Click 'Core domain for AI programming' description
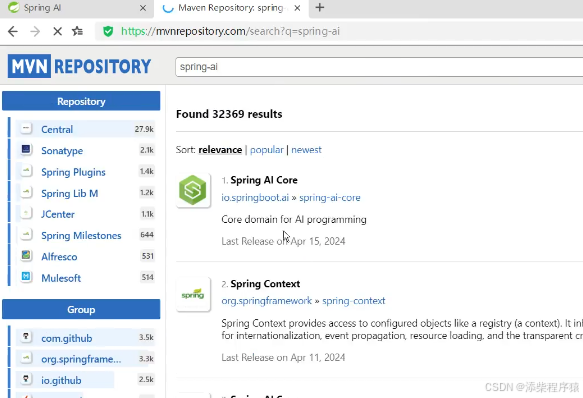The image size is (583, 398). click(x=294, y=219)
